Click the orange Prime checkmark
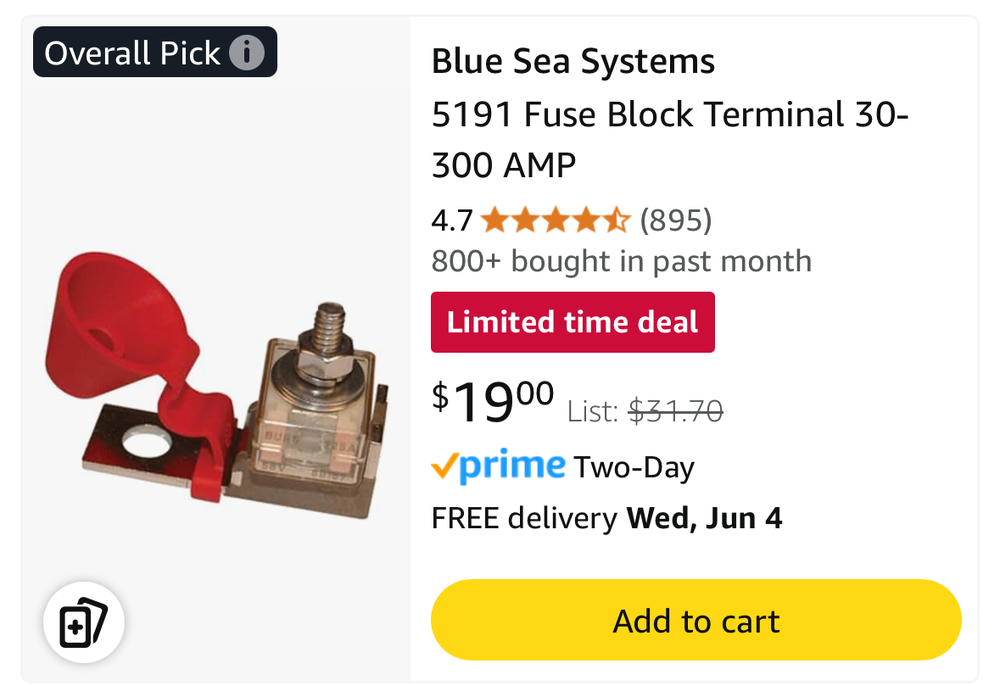 (x=444, y=467)
